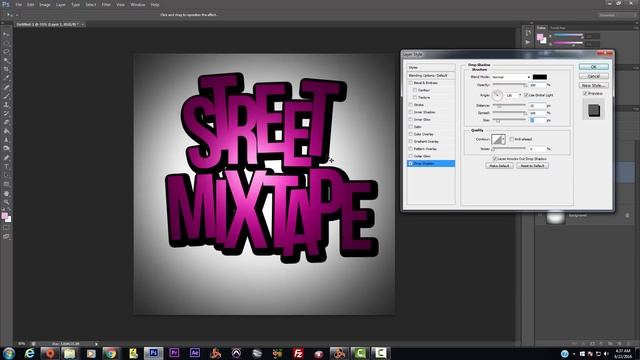The image size is (640, 360).
Task: Click the New Style button
Action: 593,85
